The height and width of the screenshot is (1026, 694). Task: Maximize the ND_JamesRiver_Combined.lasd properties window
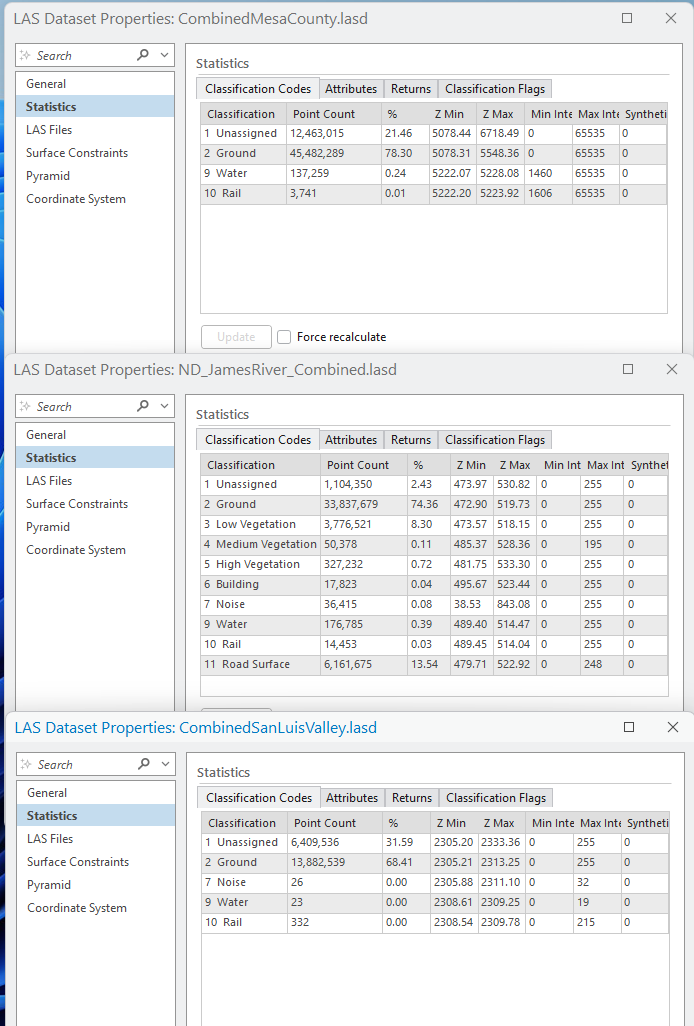(x=627, y=369)
